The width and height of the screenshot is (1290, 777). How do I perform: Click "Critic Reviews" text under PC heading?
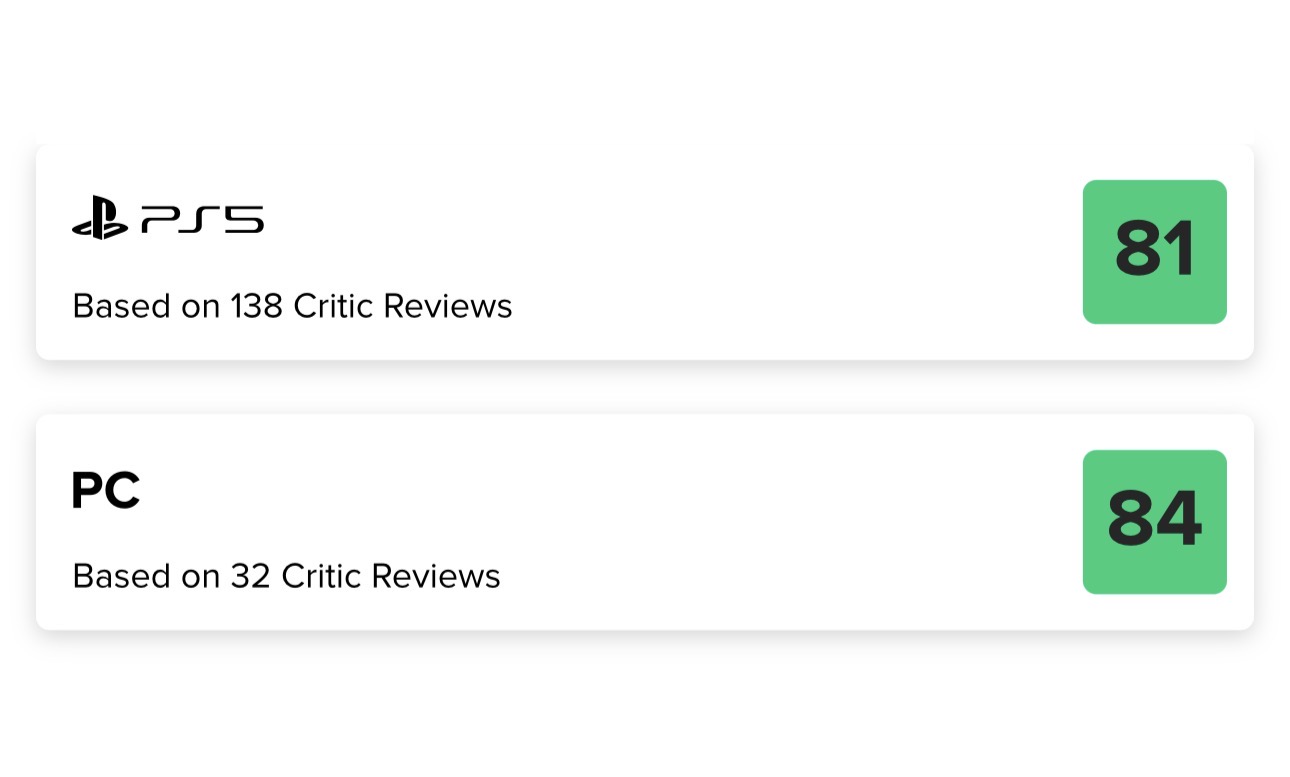click(x=391, y=576)
